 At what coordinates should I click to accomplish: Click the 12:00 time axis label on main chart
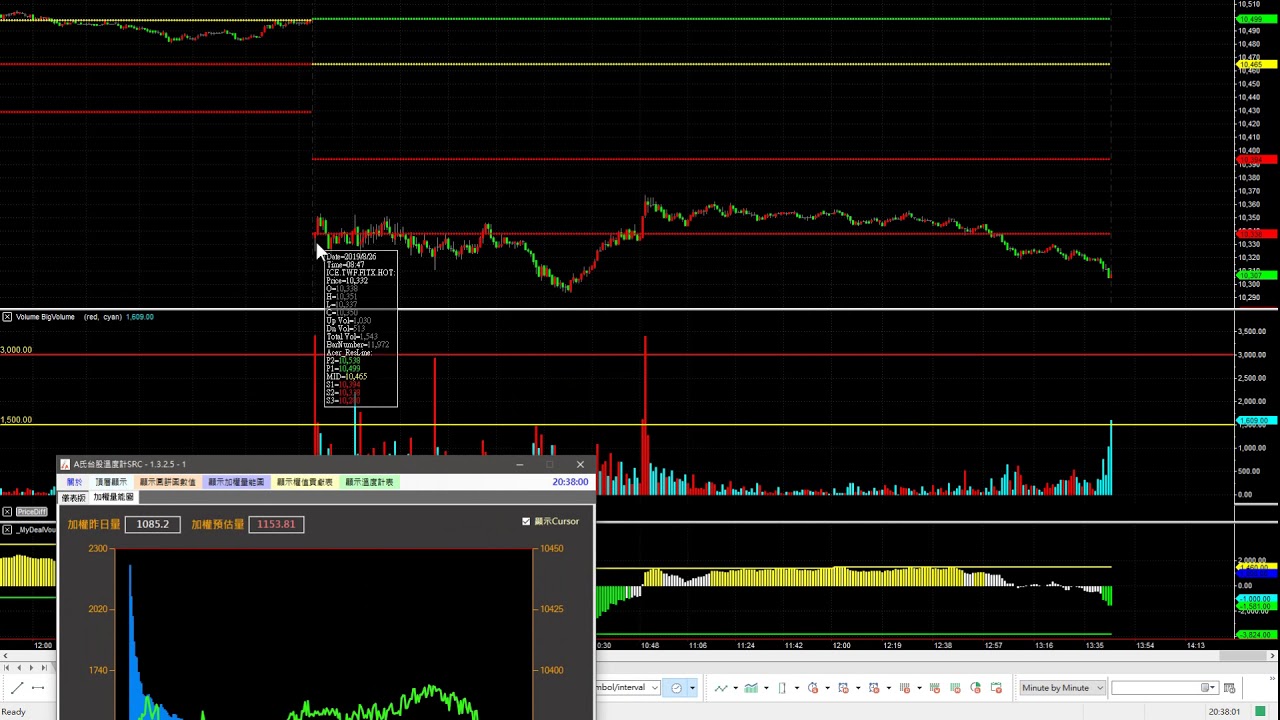tap(842, 646)
